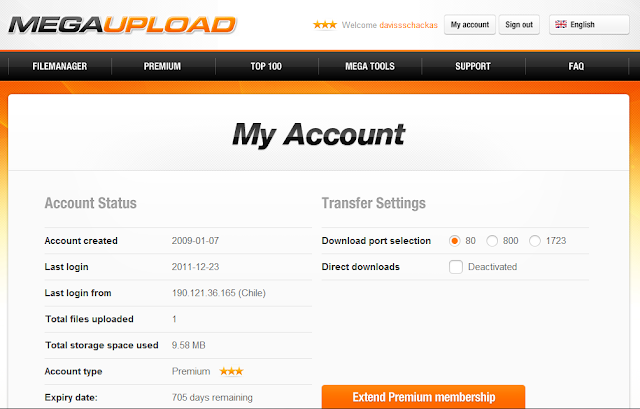Screen dimensions: 640x409
Task: Open MEGA TOOLS from the navigation bar
Action: pyautogui.click(x=370, y=66)
